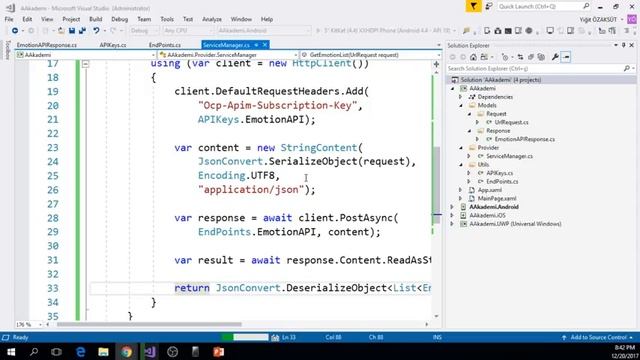Screen dimensions: 640x360
Task: Click Add to Source Control
Action: (598, 337)
